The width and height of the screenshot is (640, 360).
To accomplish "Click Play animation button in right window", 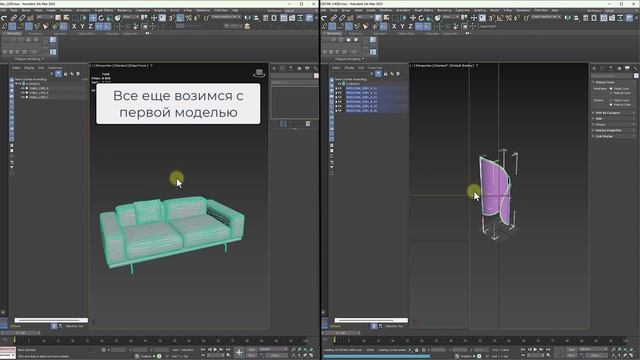I will click(536, 350).
